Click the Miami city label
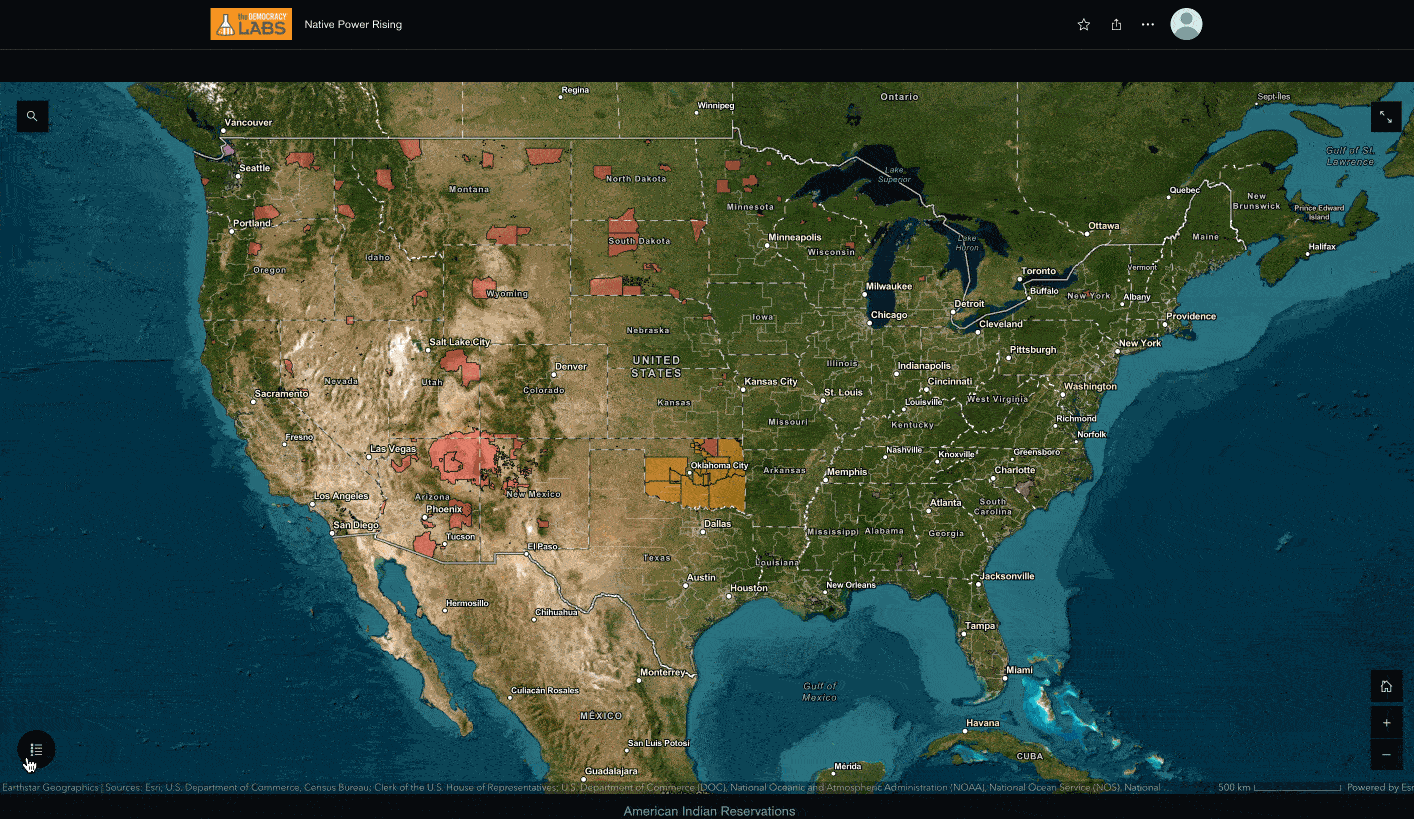Screen dimensions: 1414x819 click(x=1020, y=669)
